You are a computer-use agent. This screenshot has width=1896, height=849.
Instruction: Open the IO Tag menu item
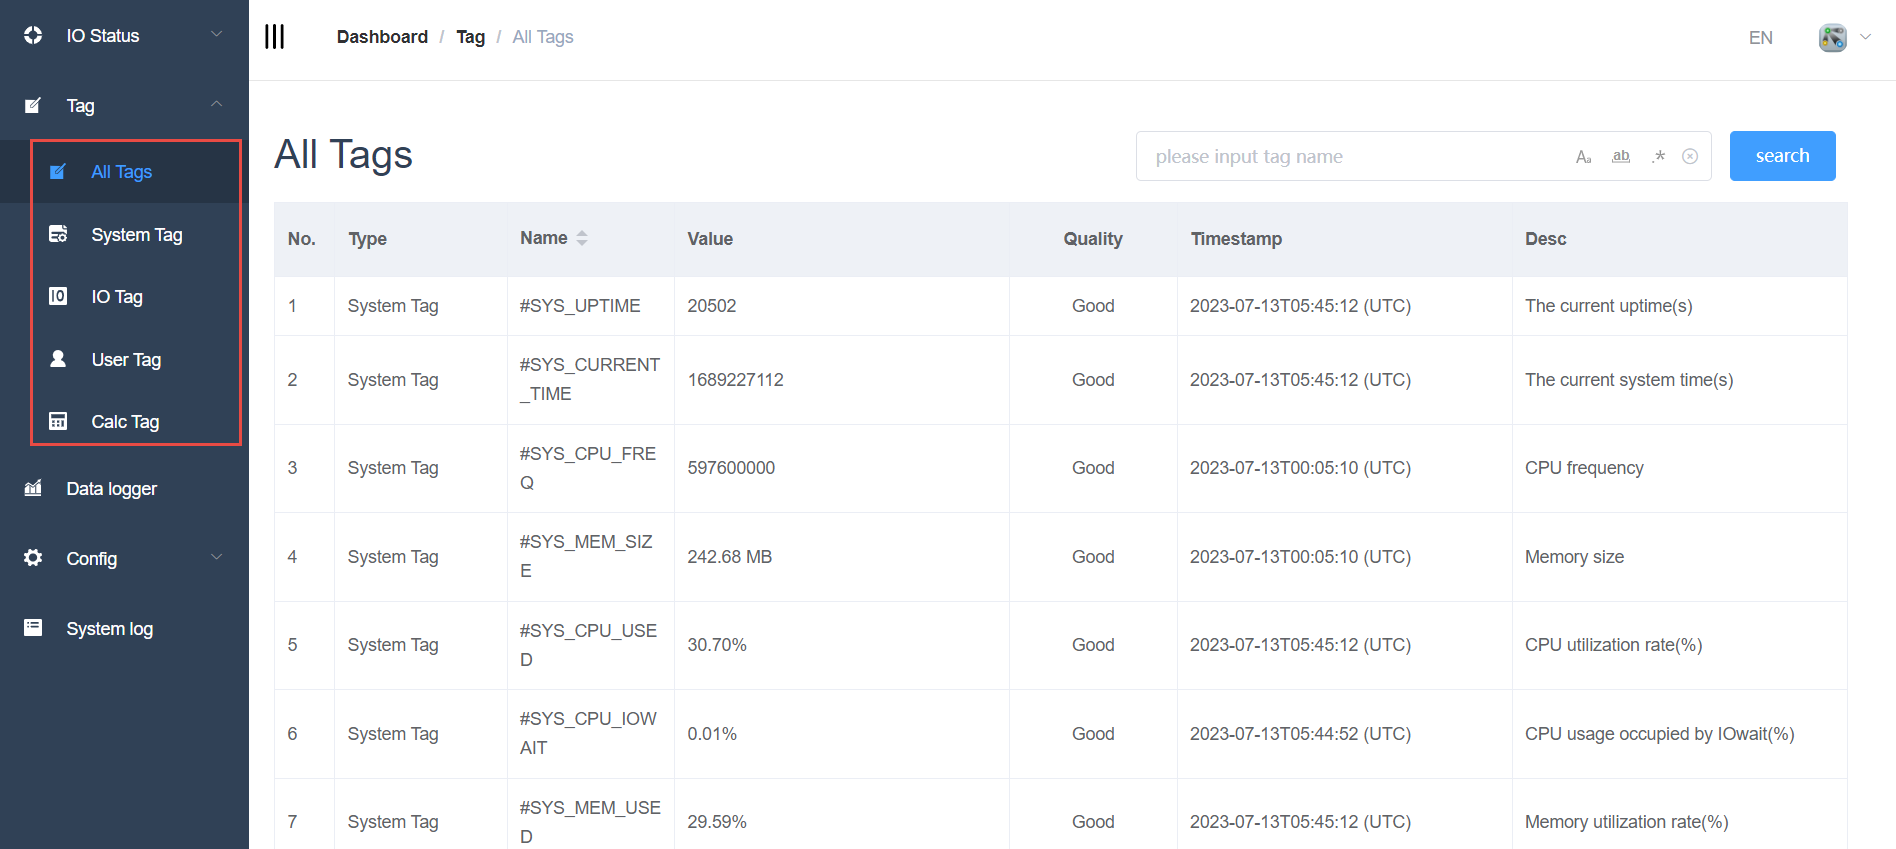coord(117,297)
